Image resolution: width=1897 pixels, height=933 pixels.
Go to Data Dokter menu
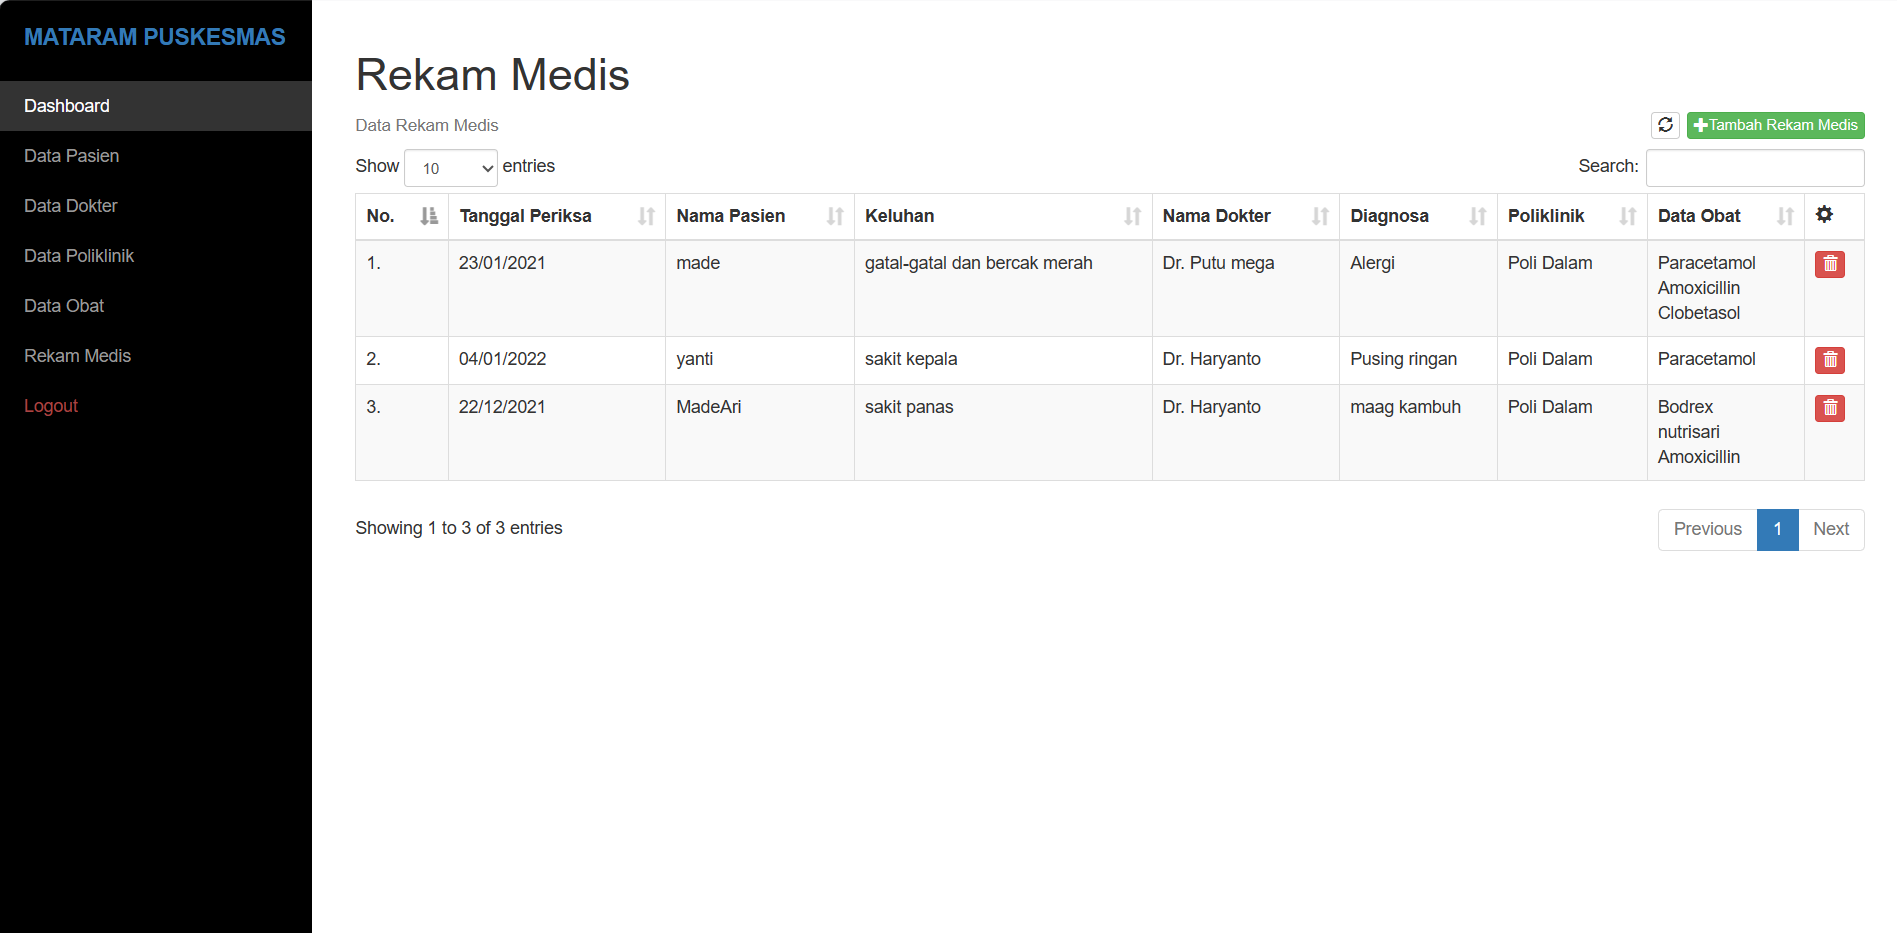(x=71, y=206)
